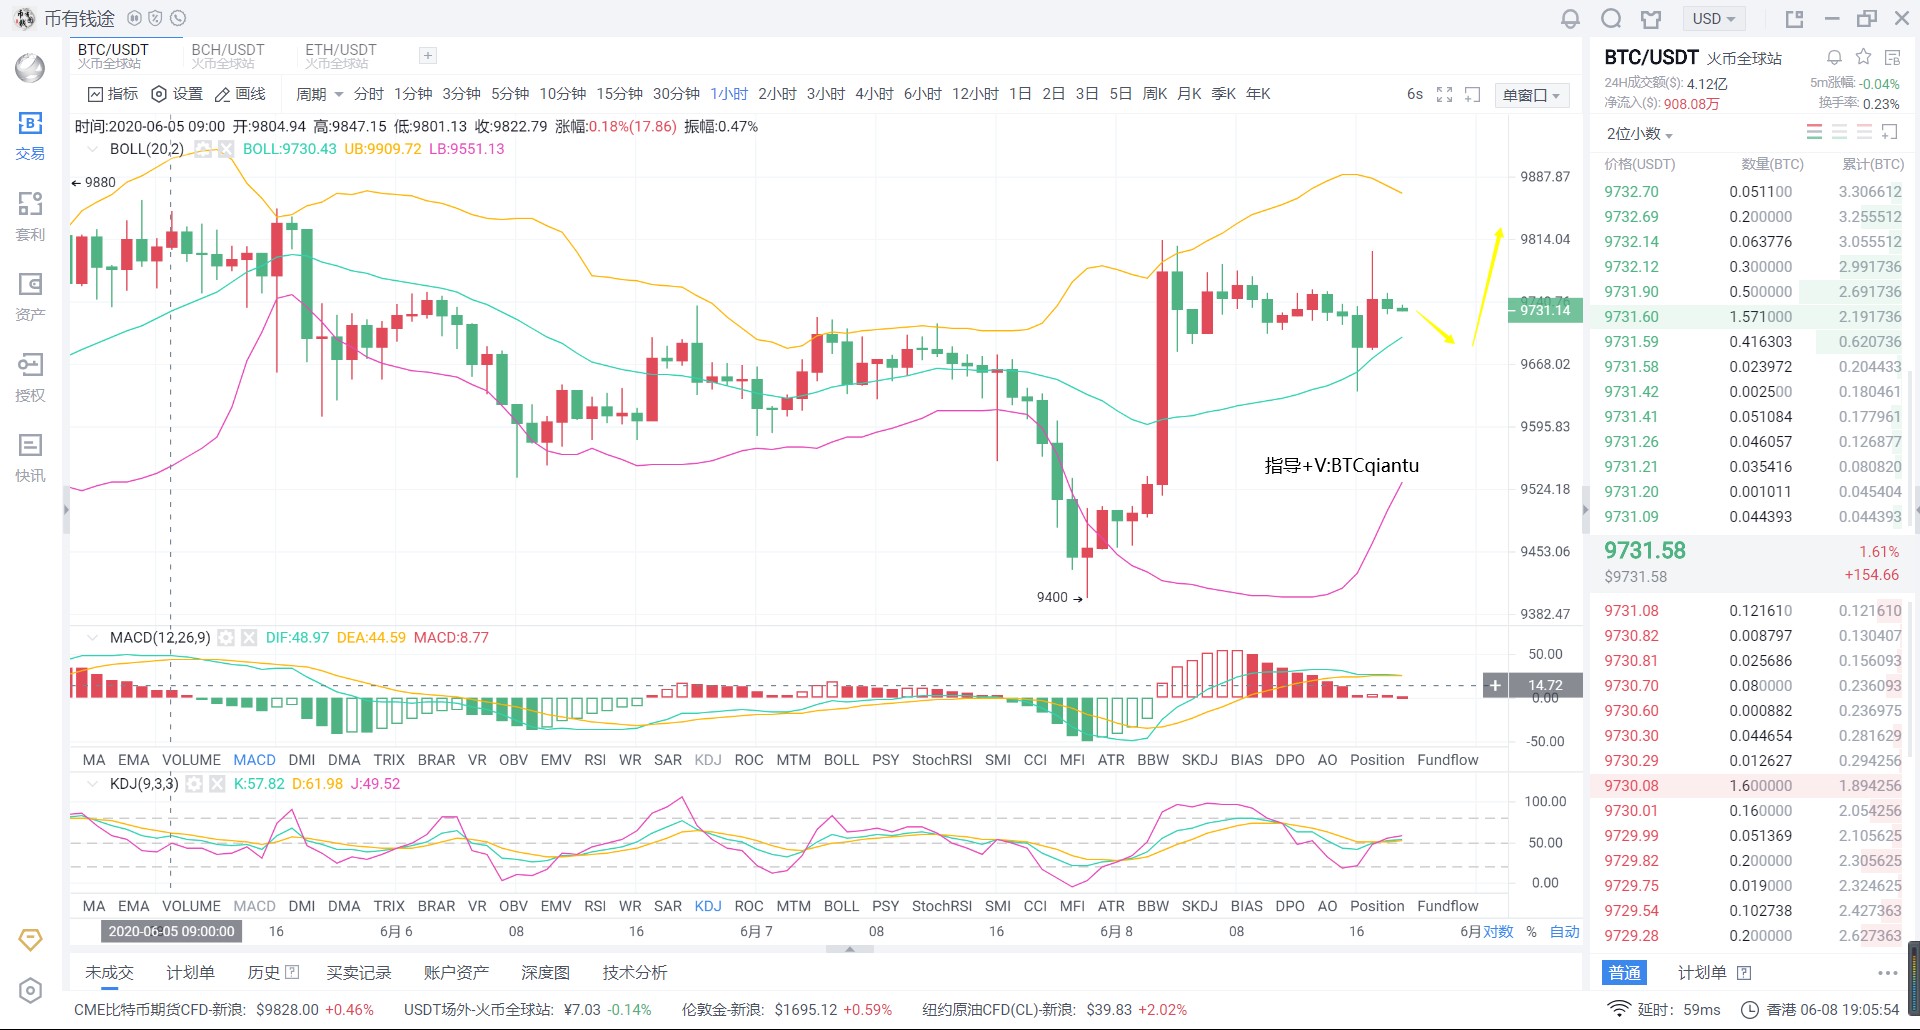Open the 2位小数 decimal precision dropdown
1920x1030 pixels.
1639,134
